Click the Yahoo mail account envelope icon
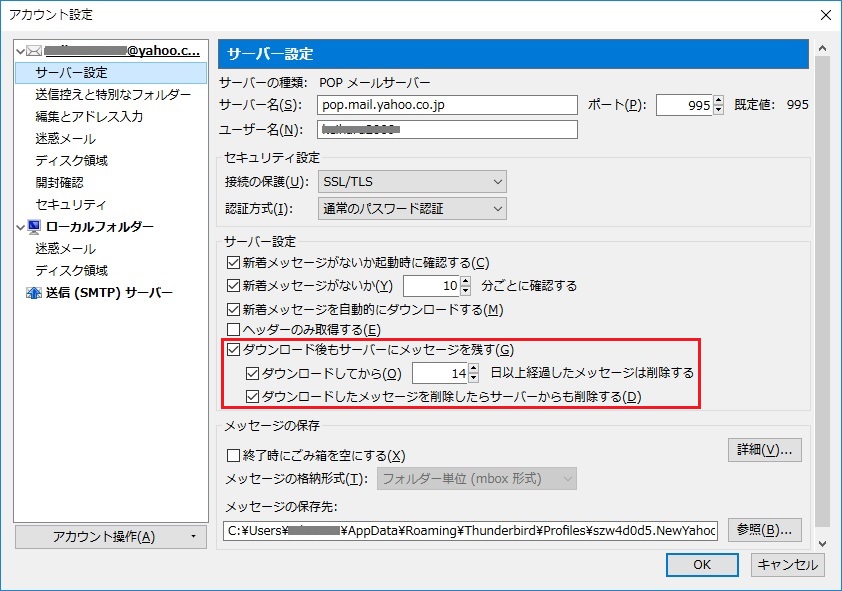The image size is (842, 591). tap(34, 50)
